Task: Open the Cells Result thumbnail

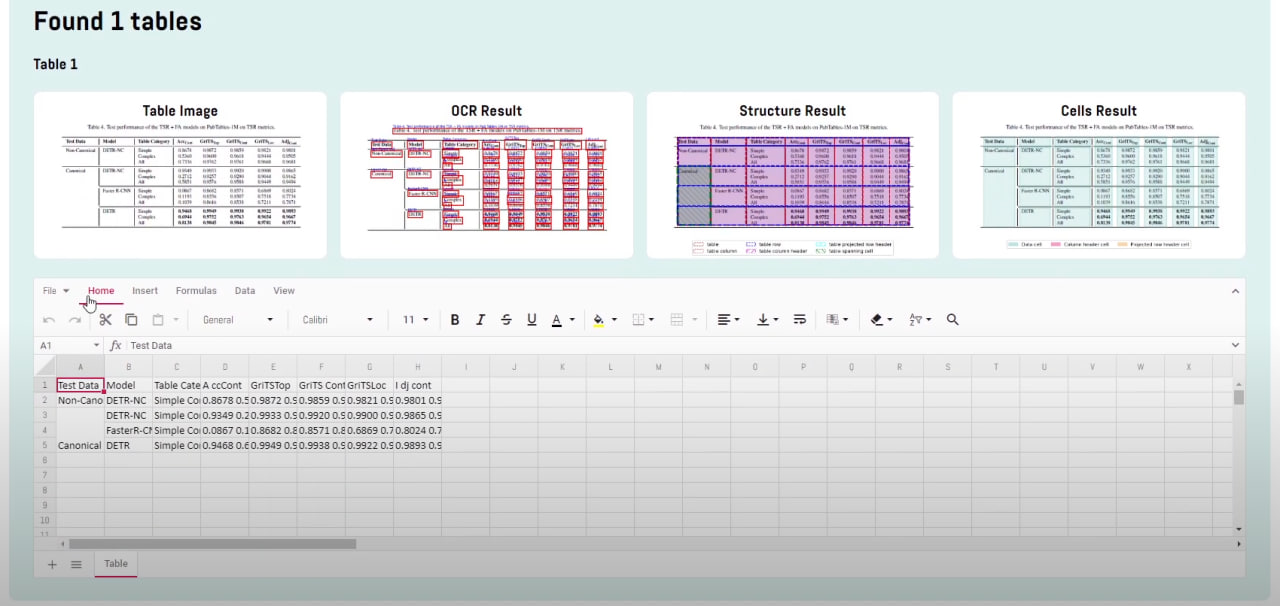Action: 1099,175
